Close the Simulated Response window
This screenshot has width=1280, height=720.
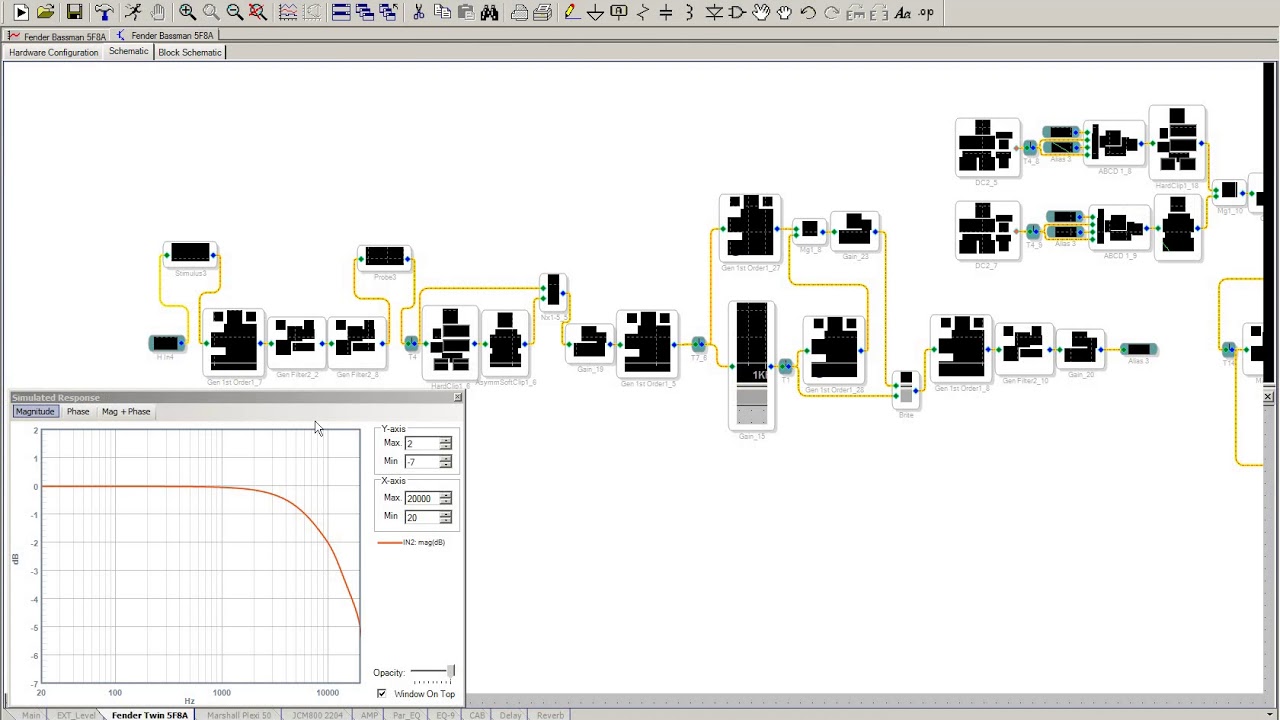[x=458, y=397]
